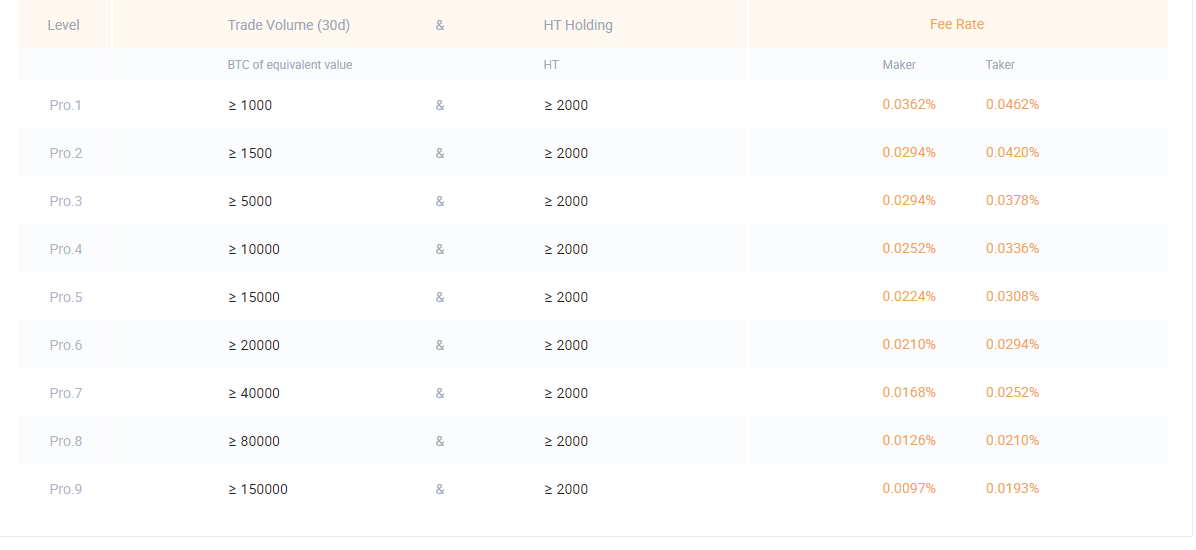Click the ≥ 150000 trade volume value
Screen dimensions: 1196x550
(258, 490)
